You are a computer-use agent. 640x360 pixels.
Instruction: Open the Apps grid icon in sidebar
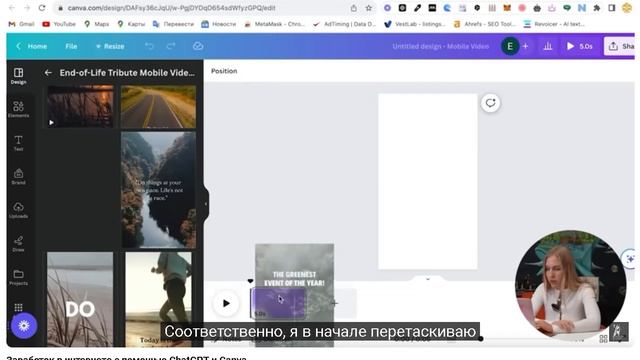point(18,307)
